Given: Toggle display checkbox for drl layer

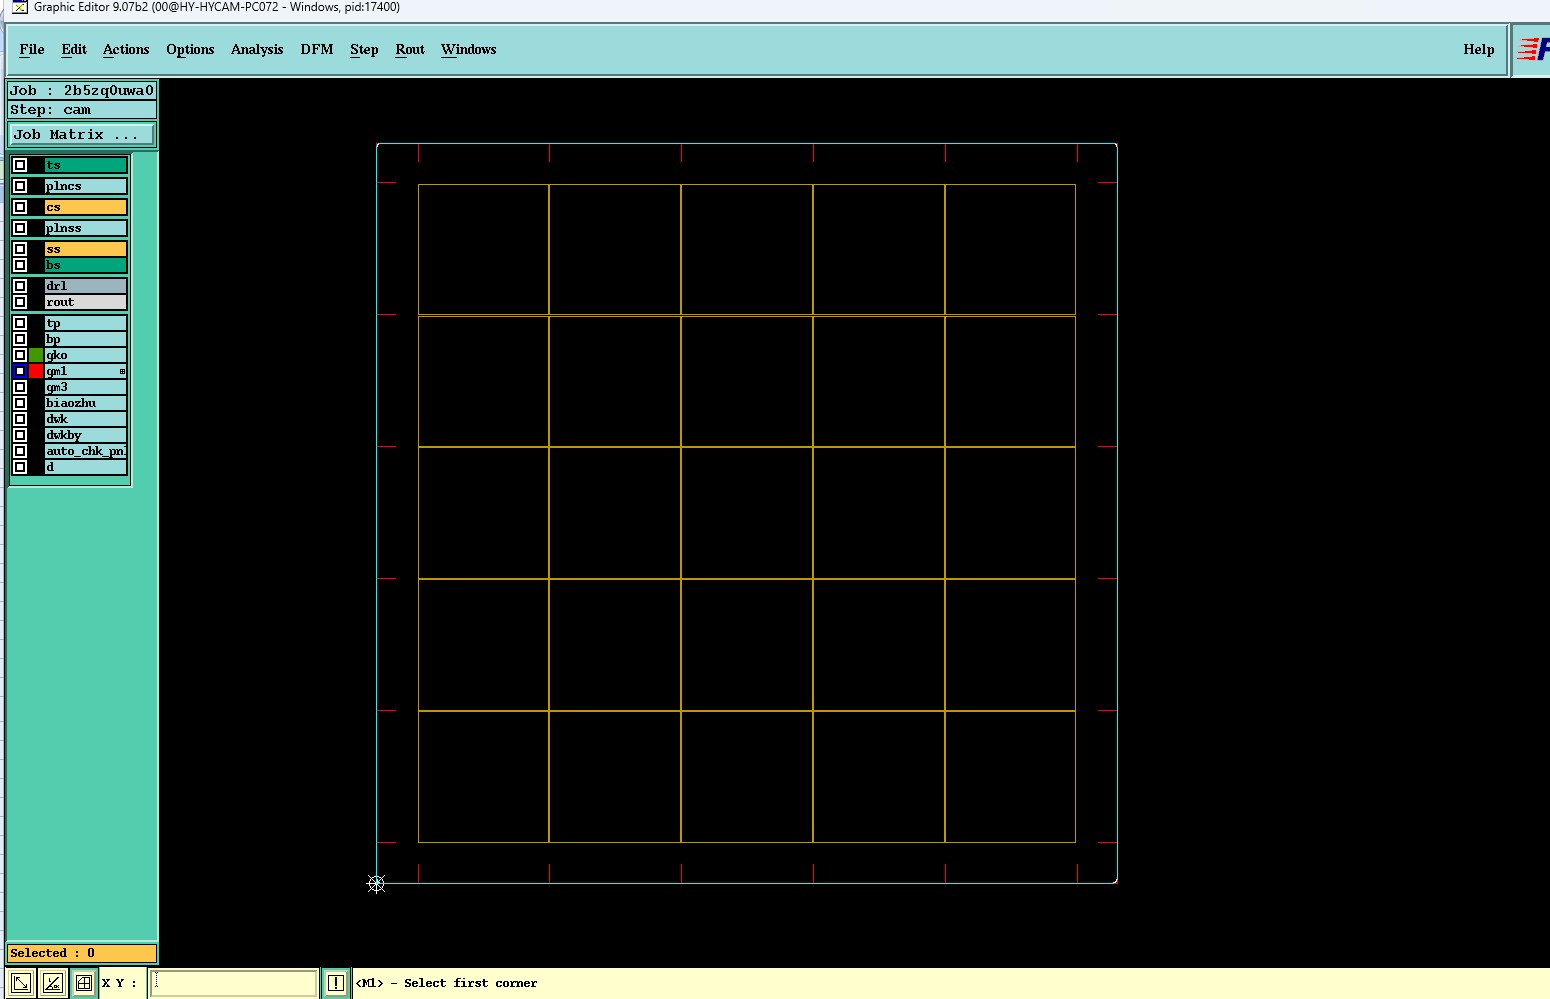Looking at the screenshot, I should pyautogui.click(x=20, y=286).
